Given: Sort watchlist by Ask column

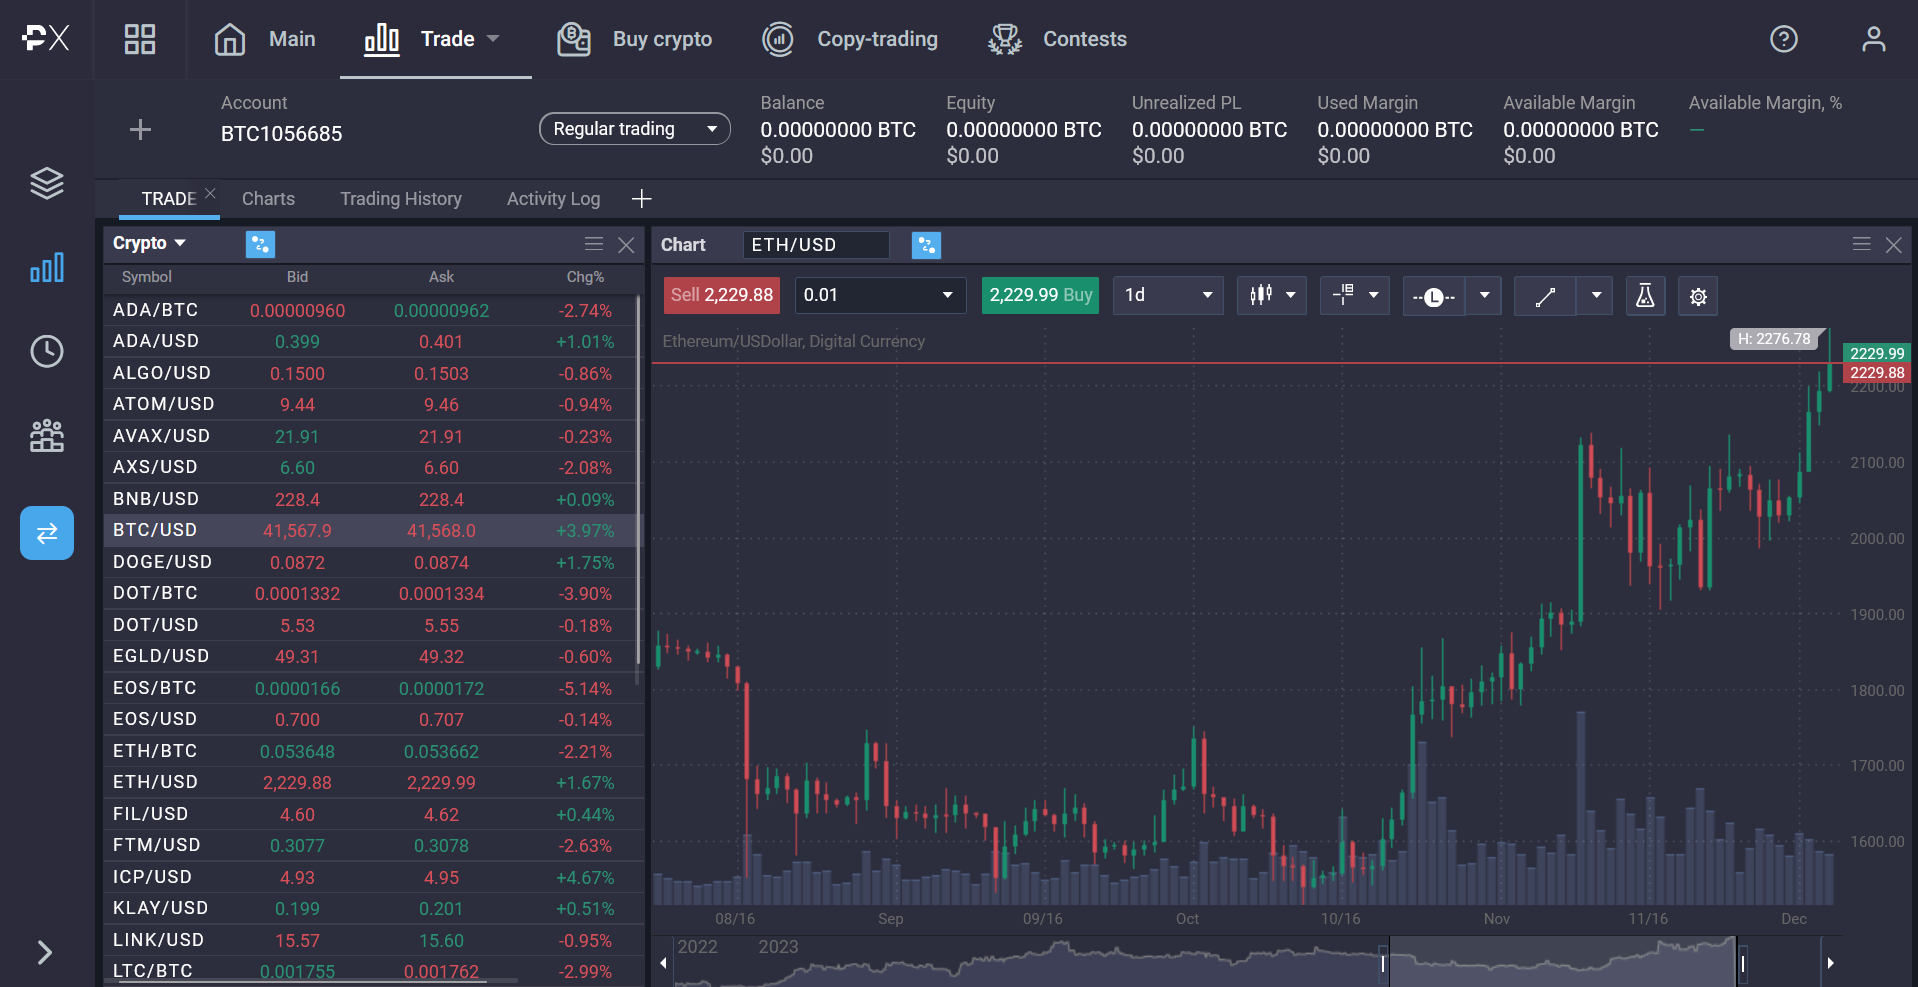Looking at the screenshot, I should coord(441,277).
